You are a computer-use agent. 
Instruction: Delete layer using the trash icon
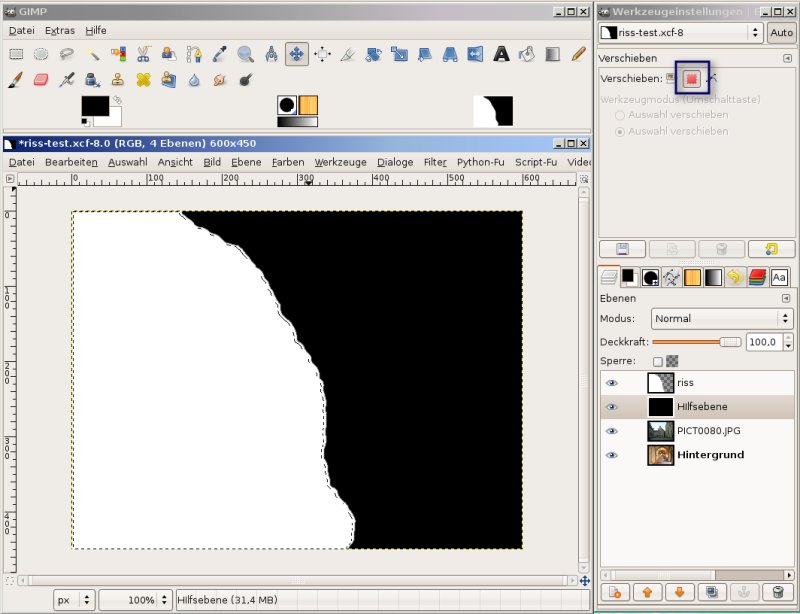777,592
